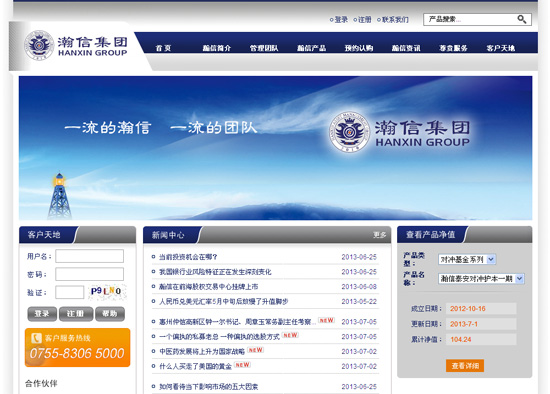Open 瀚信产品 in the navigation bar
This screenshot has height=394, width=550.
coord(311,48)
